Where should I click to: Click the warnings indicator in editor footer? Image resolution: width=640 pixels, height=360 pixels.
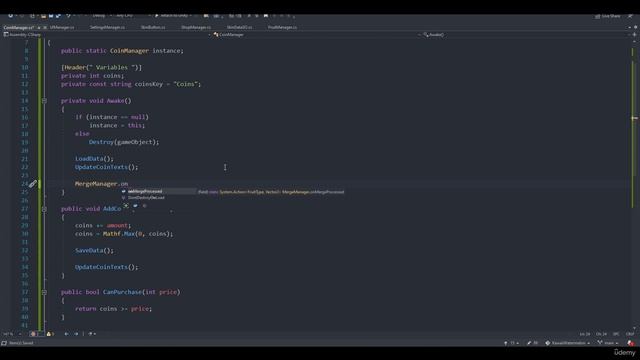pyautogui.click(x=50, y=334)
